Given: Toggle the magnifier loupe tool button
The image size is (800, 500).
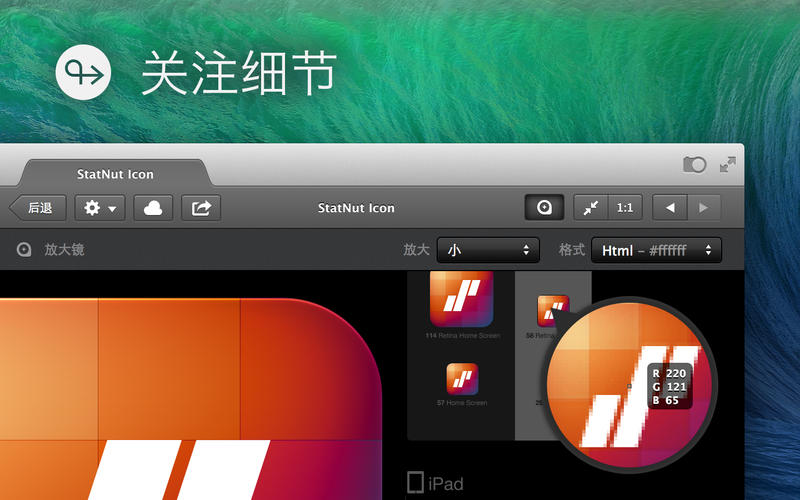Looking at the screenshot, I should click(544, 208).
